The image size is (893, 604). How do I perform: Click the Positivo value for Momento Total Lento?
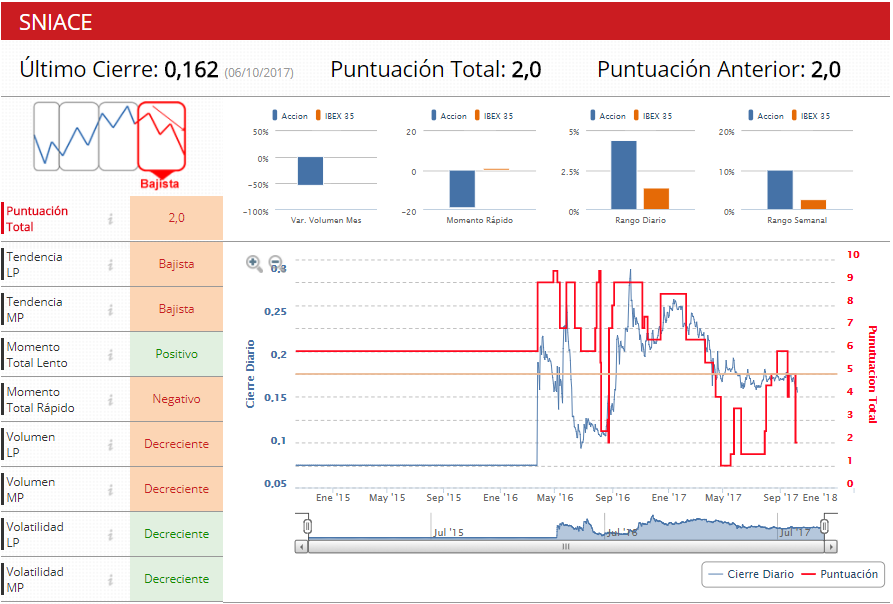tap(177, 354)
